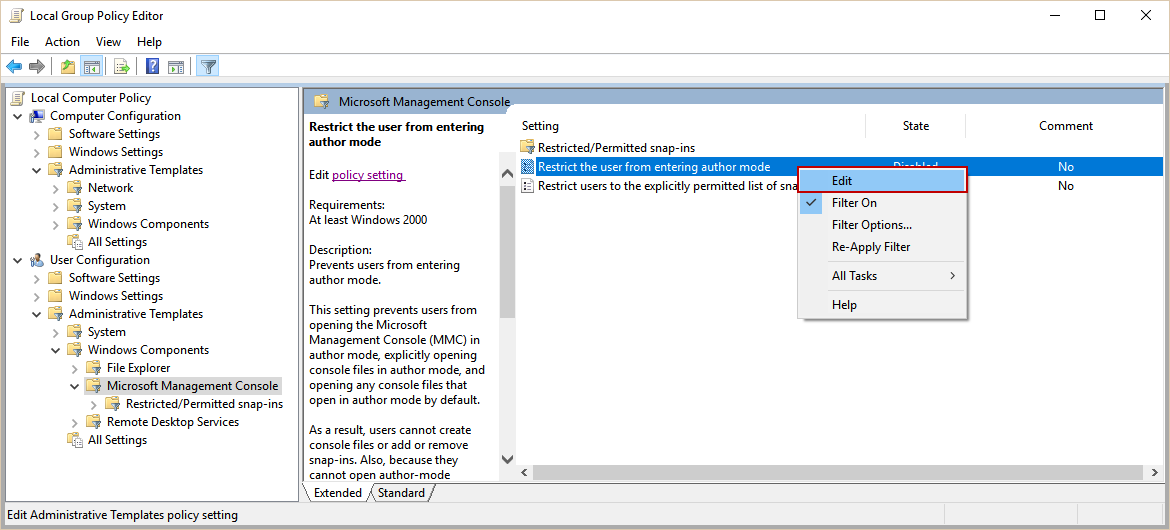The image size is (1170, 530).
Task: Click policy icon of Restrict author mode row
Action: [528, 167]
